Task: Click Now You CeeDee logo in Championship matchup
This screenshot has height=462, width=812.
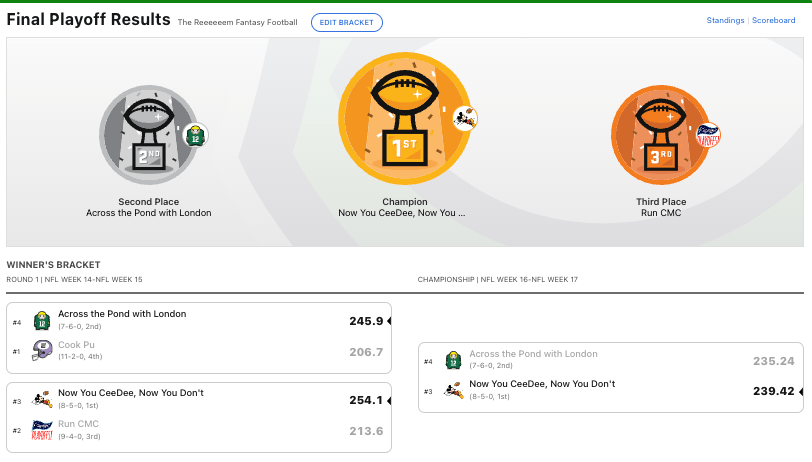Action: point(454,391)
